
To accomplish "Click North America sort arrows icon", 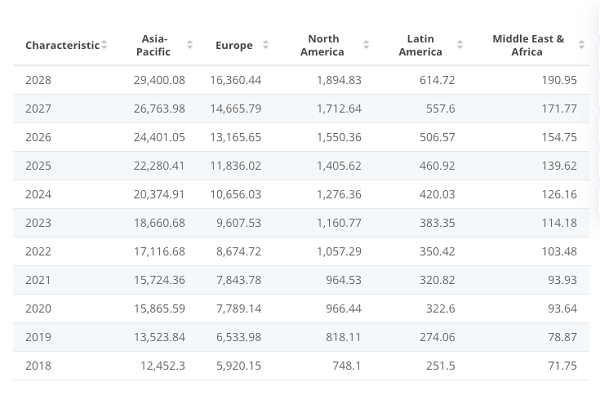I will click(x=366, y=45).
